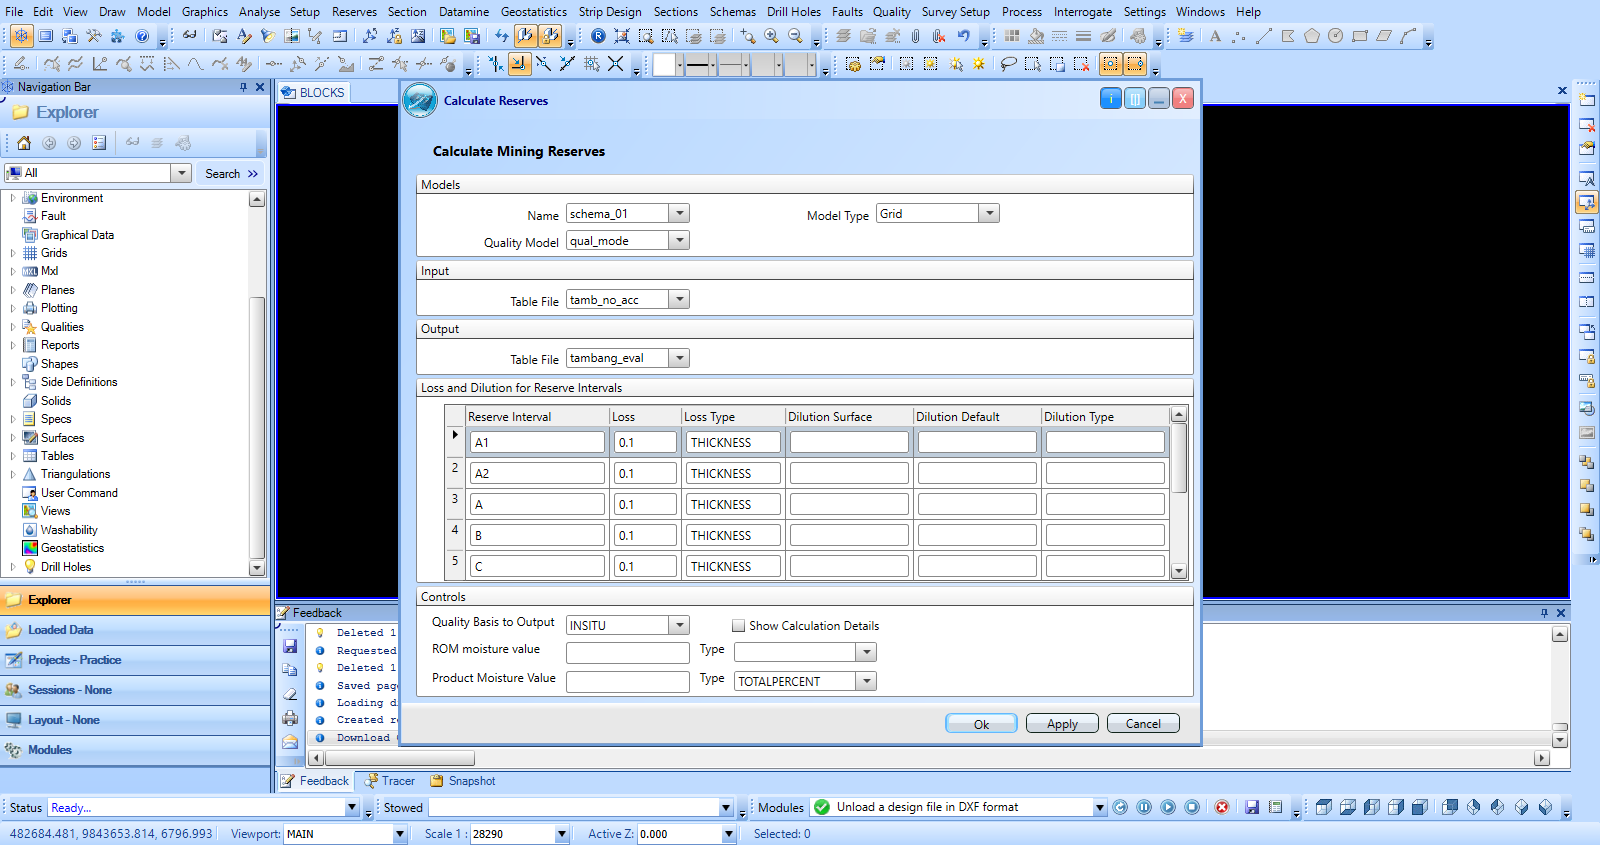Screen dimensions: 1600x845
Task: Click the lasso select tool icon
Action: 1008,64
